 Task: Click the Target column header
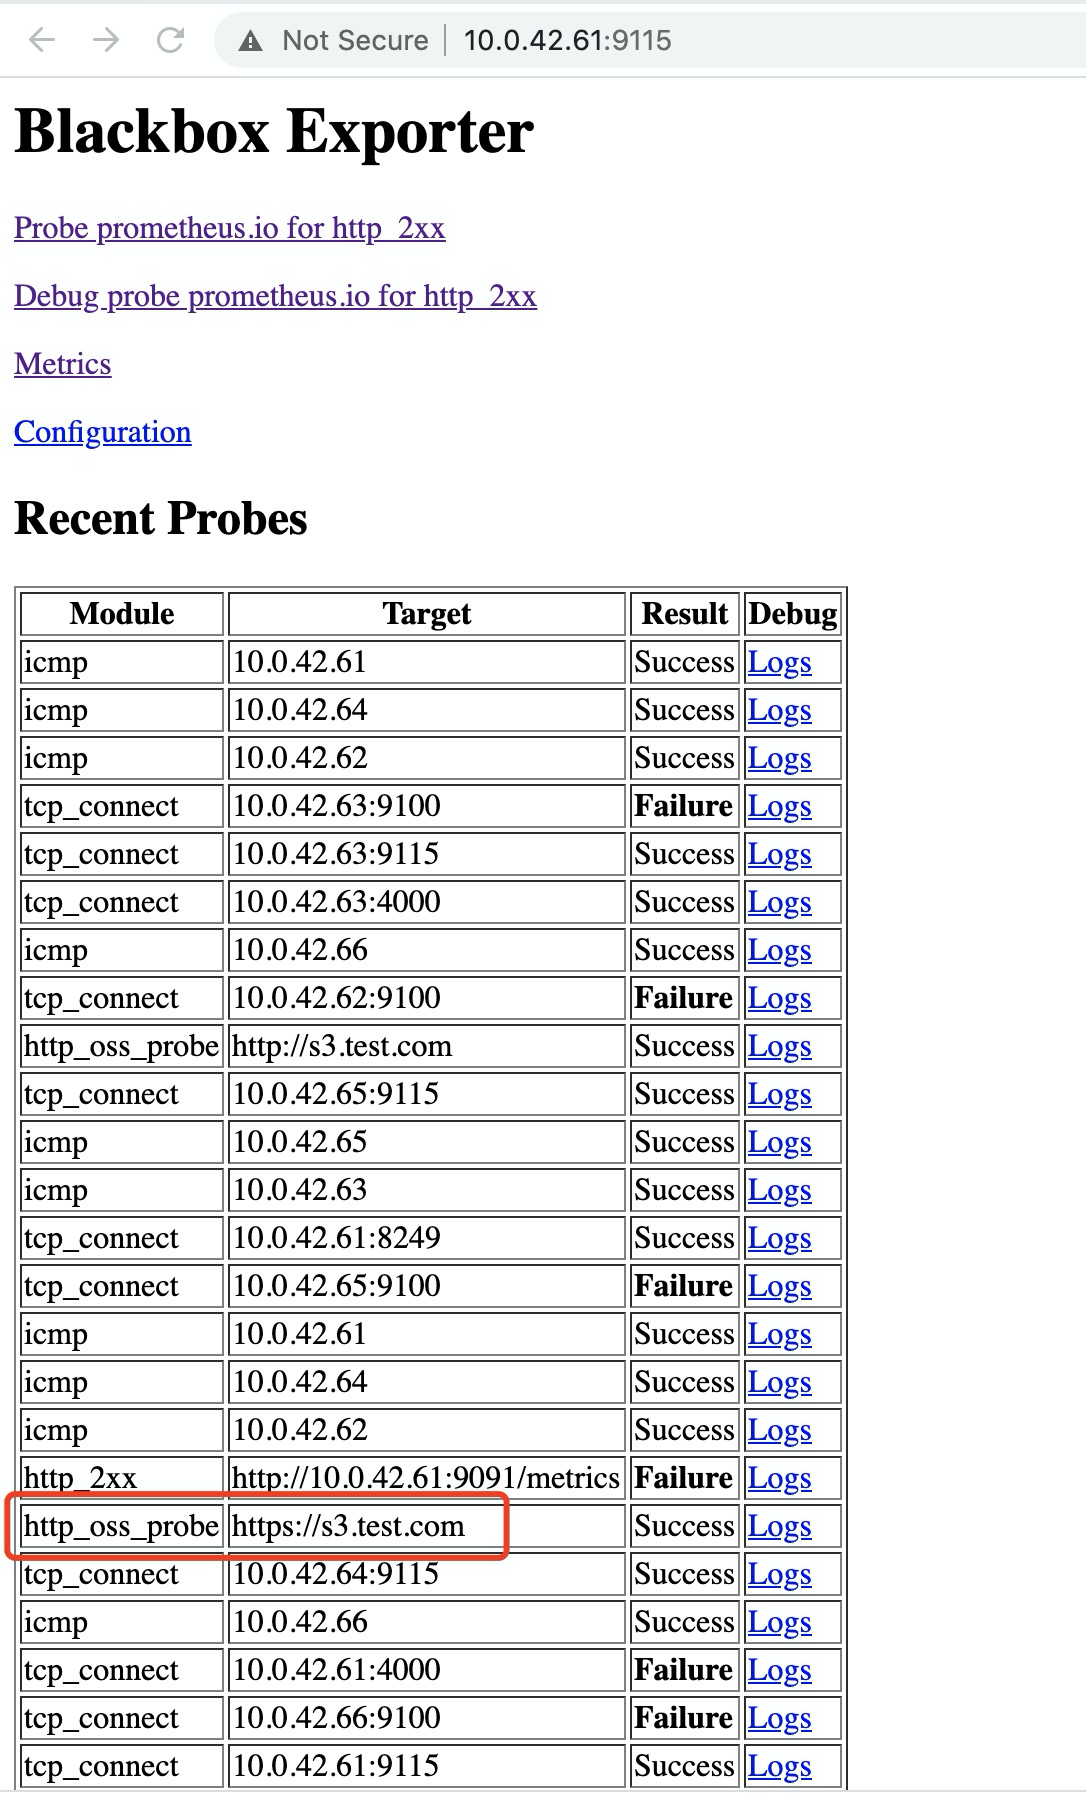coord(427,614)
